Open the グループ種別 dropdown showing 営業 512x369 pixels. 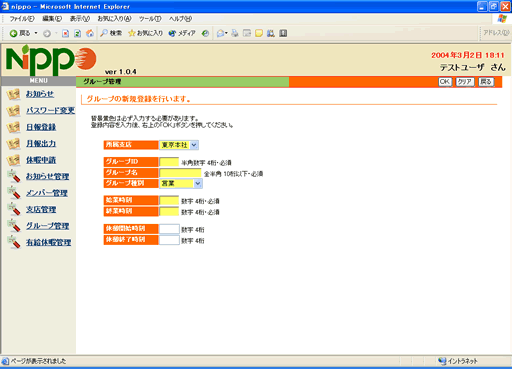point(181,184)
